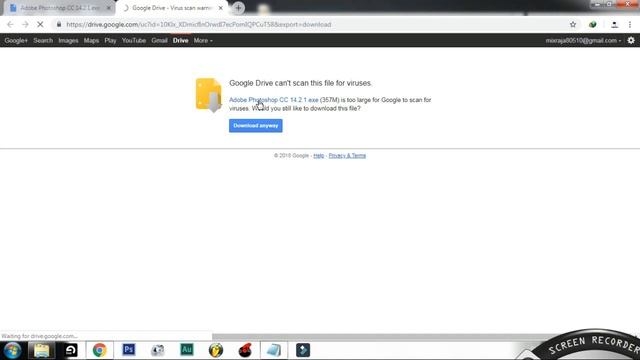
Task: Open Maps in the Google bar
Action: pyautogui.click(x=91, y=40)
